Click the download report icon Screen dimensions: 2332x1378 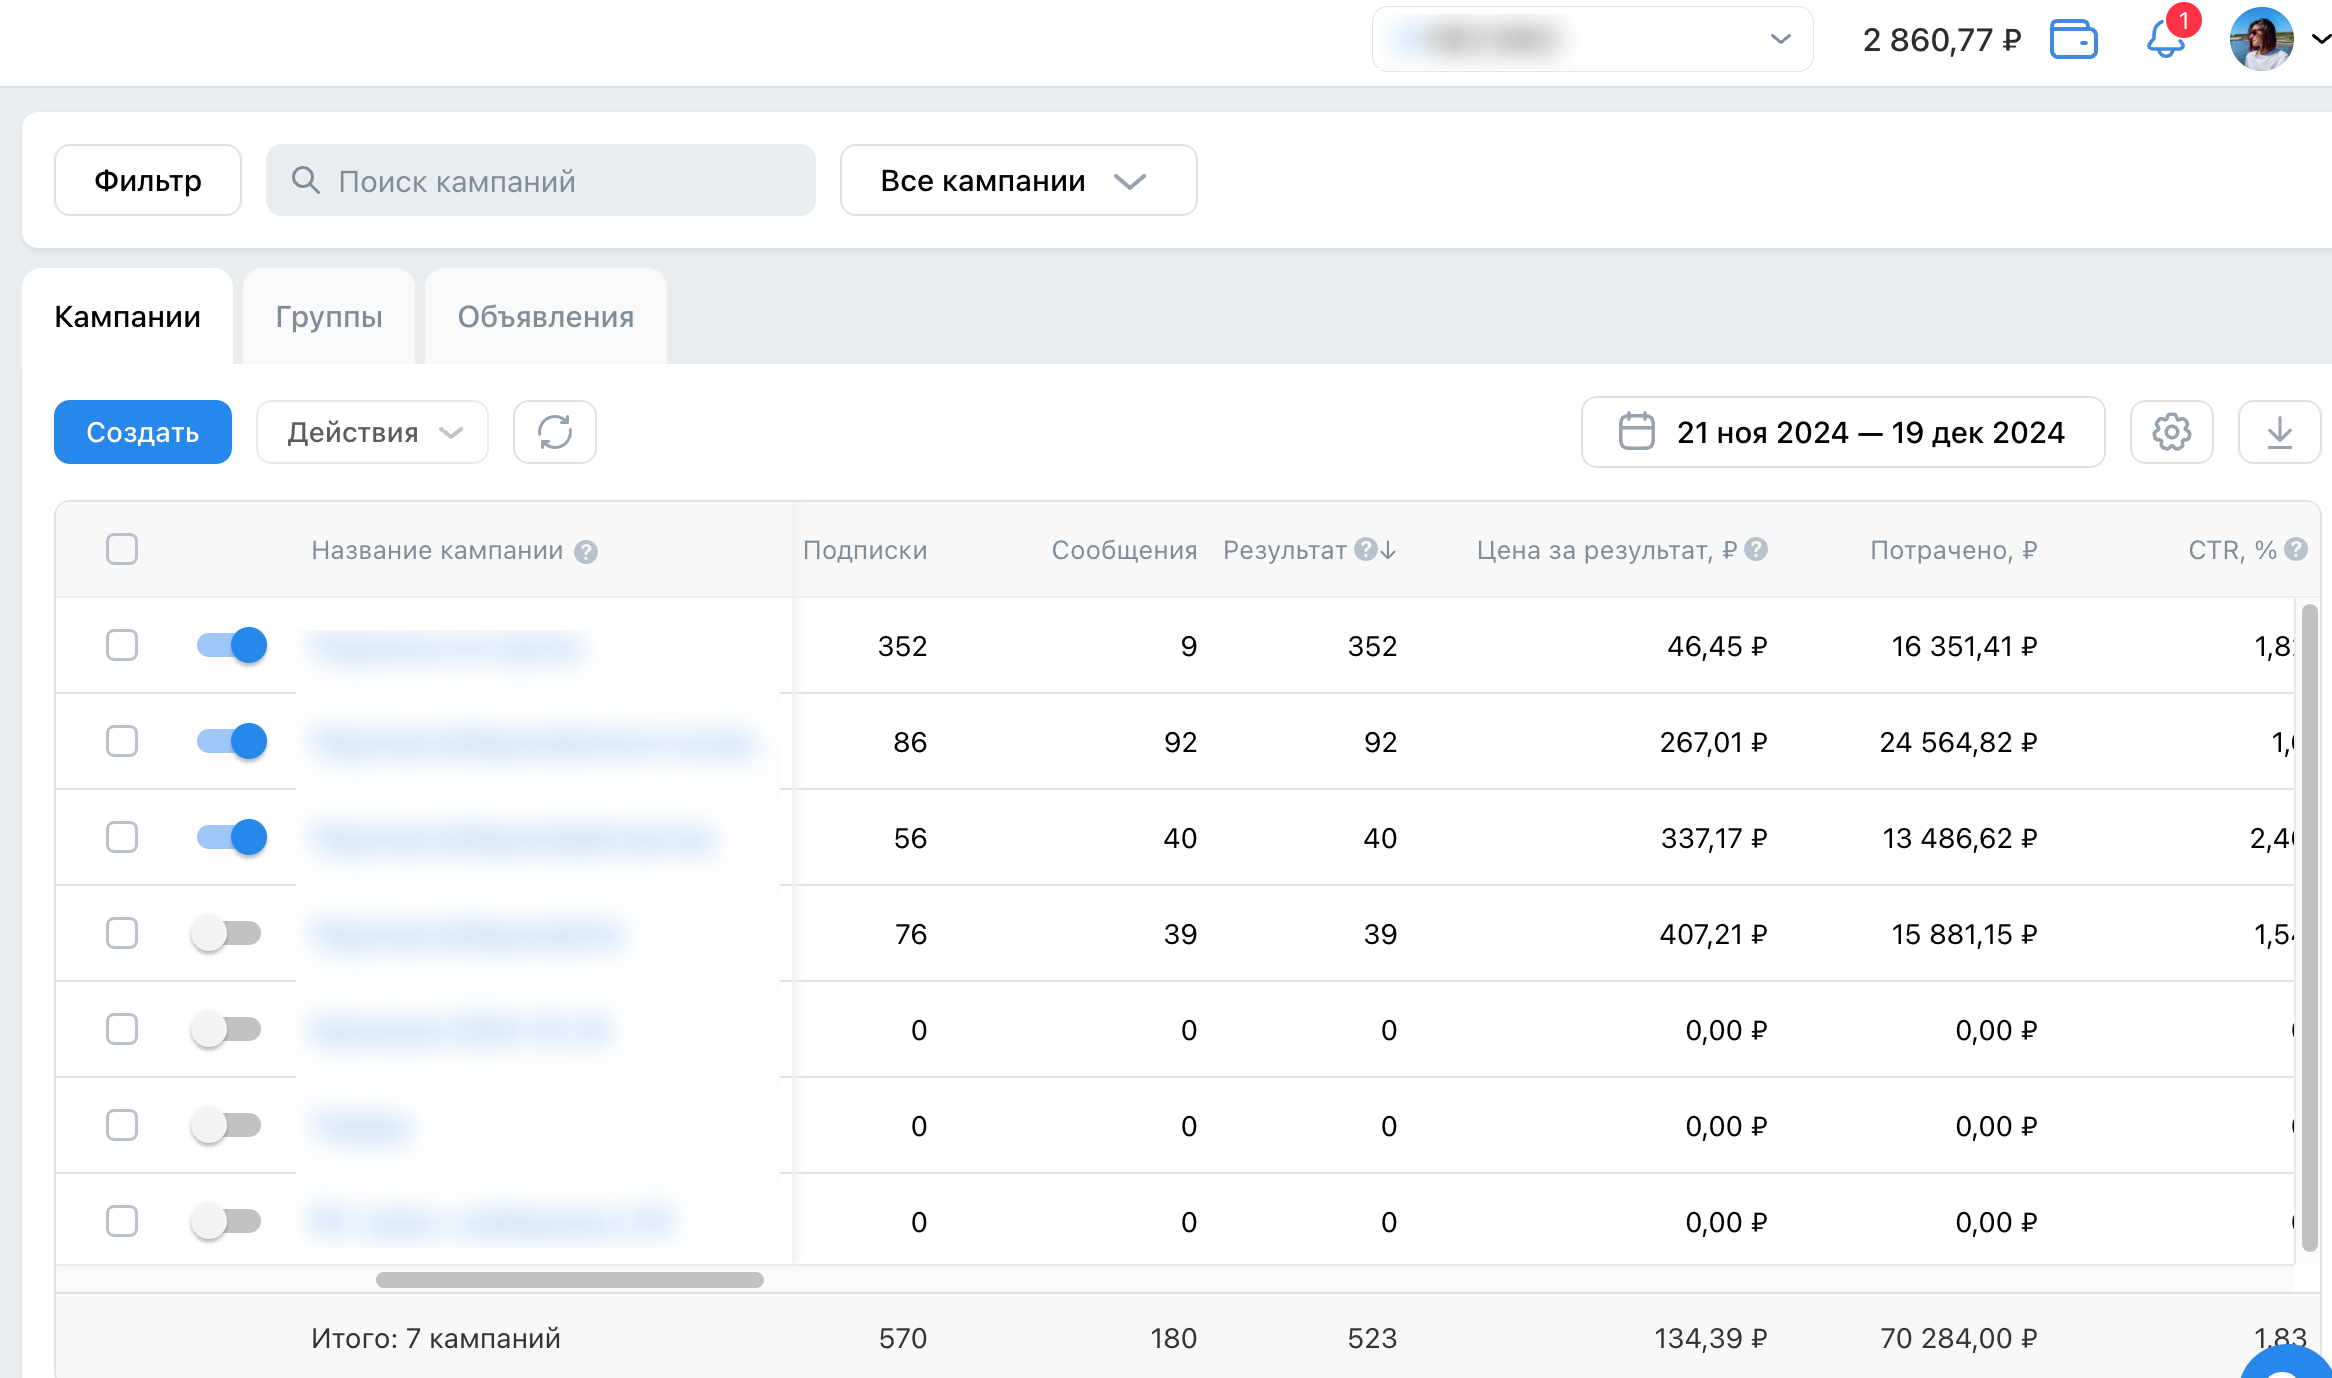point(2279,432)
